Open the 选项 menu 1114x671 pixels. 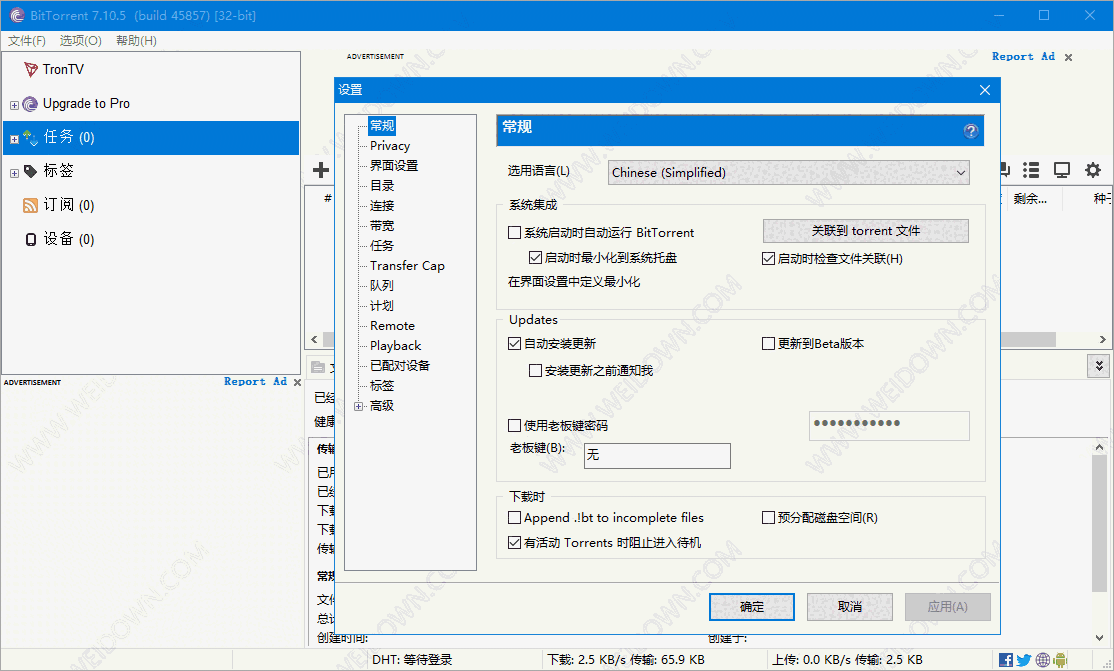pos(79,40)
